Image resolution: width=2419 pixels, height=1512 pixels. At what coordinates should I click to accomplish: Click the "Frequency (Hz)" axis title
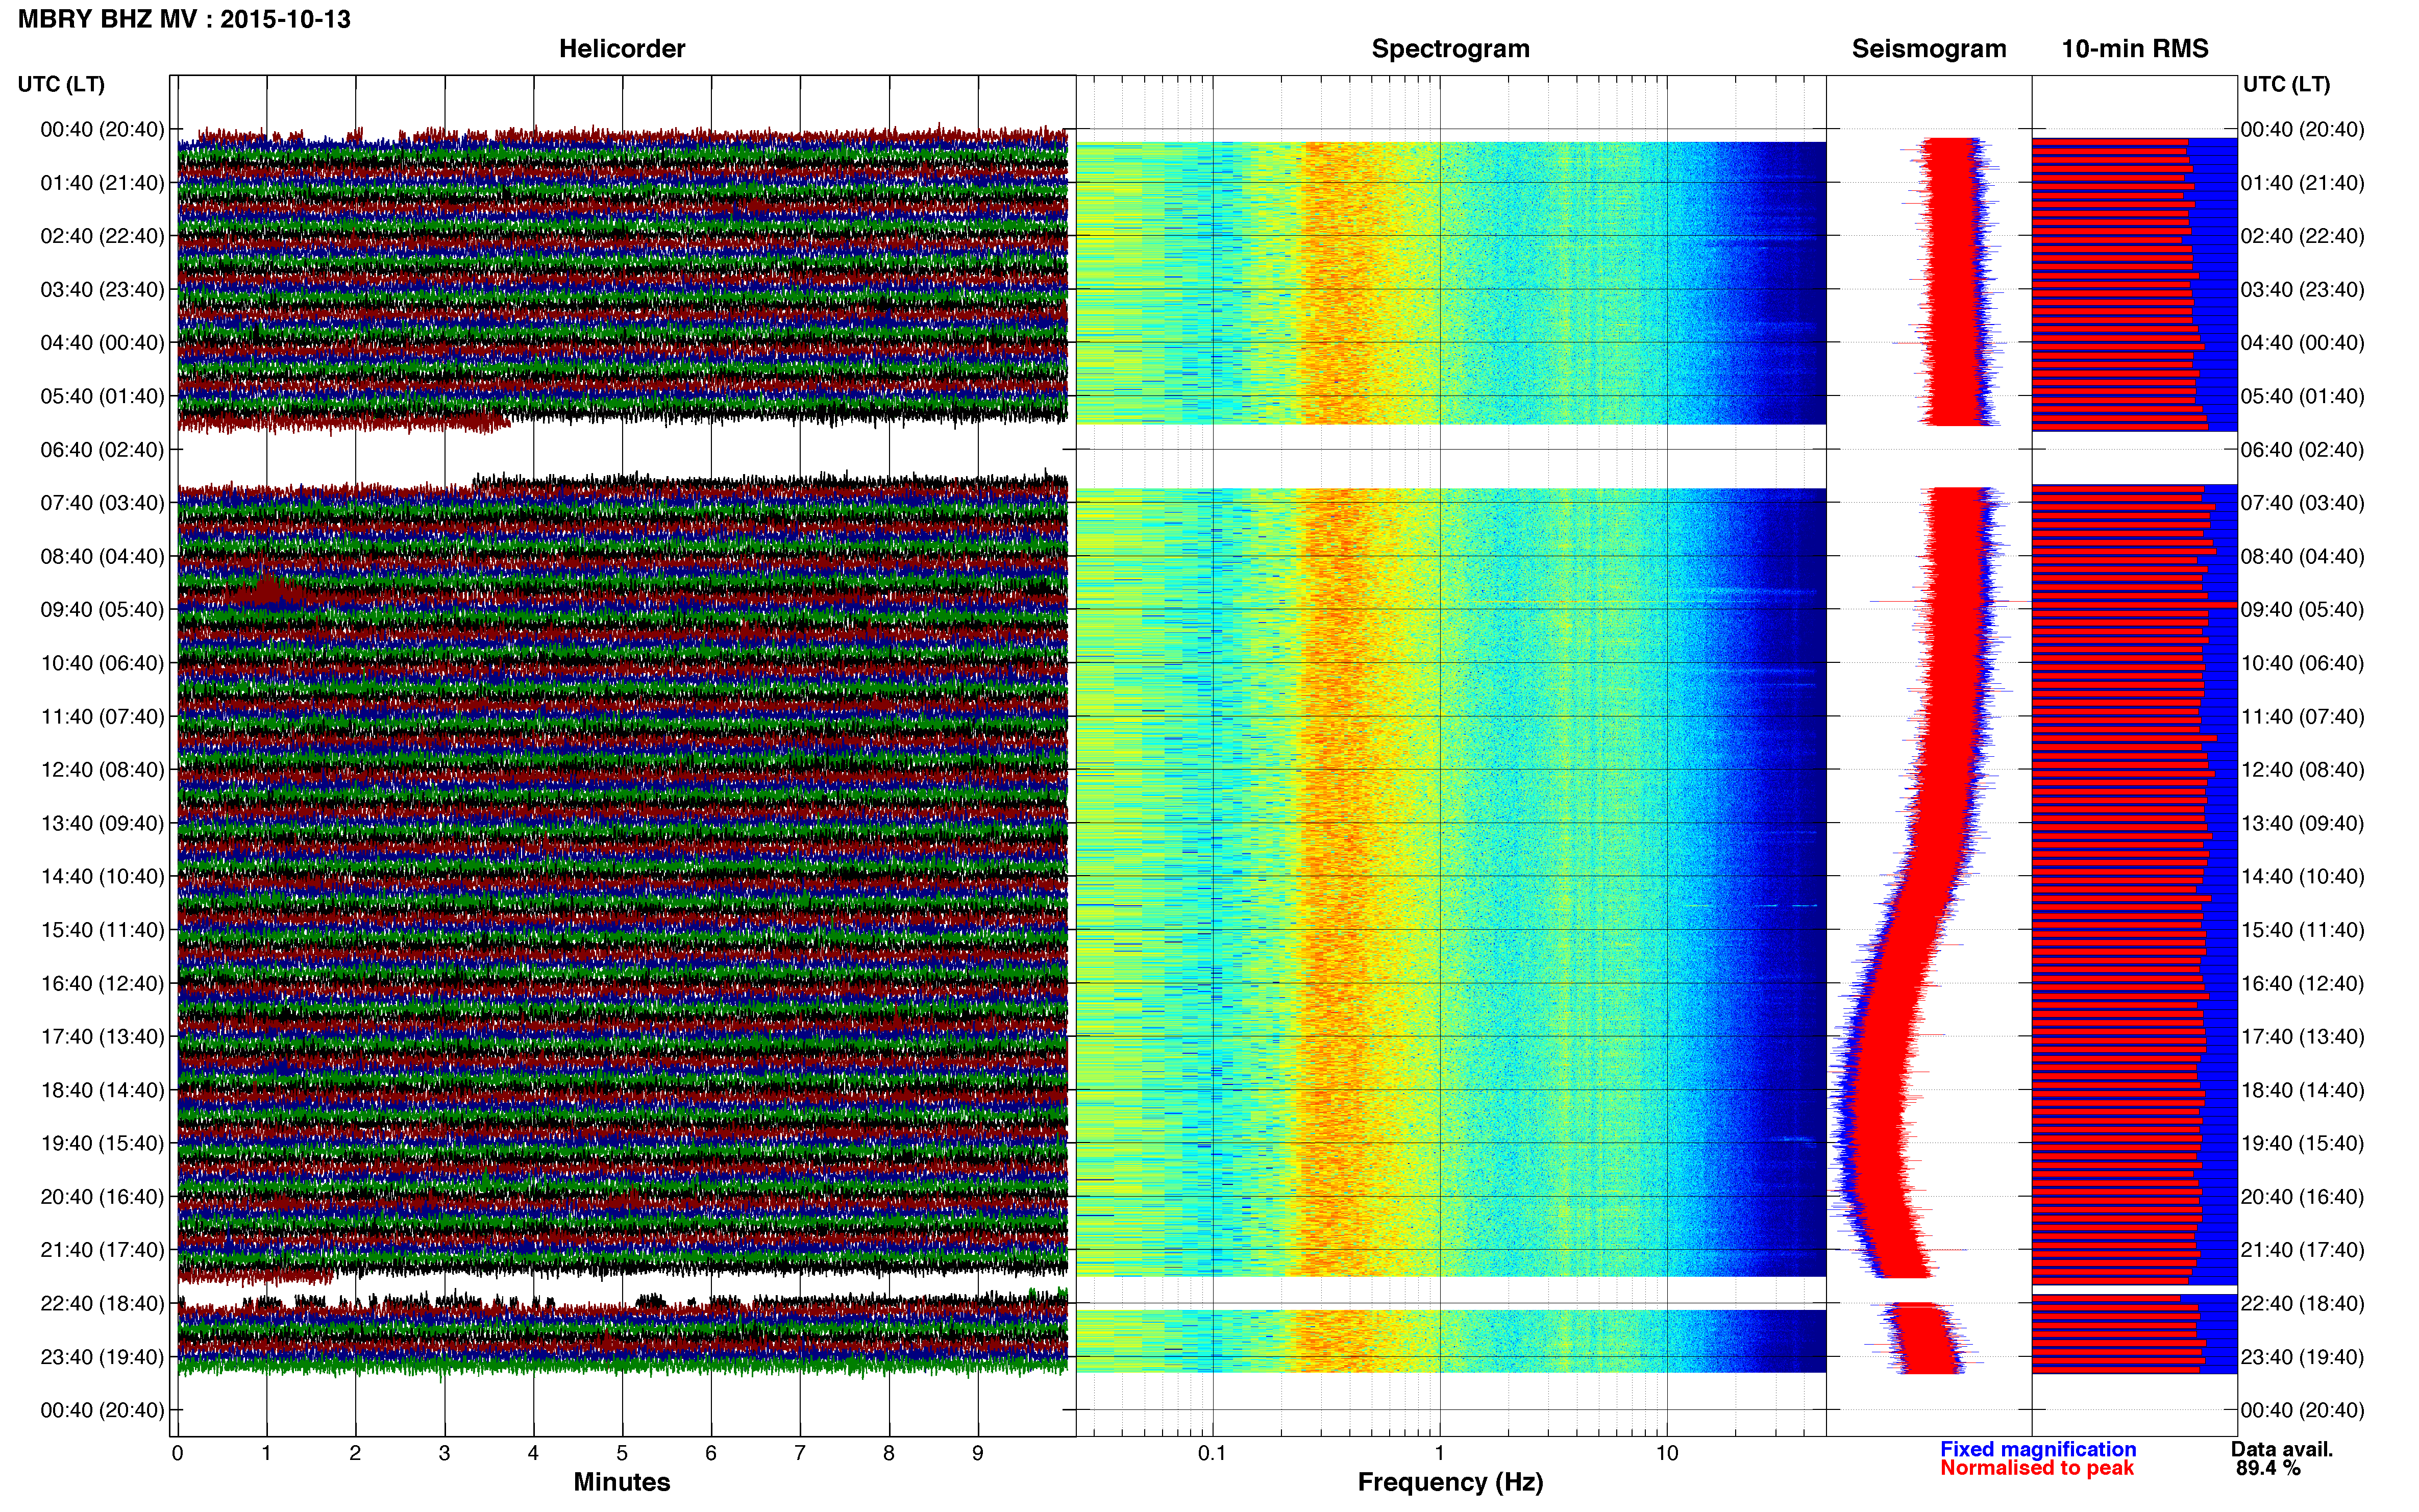pos(1450,1482)
